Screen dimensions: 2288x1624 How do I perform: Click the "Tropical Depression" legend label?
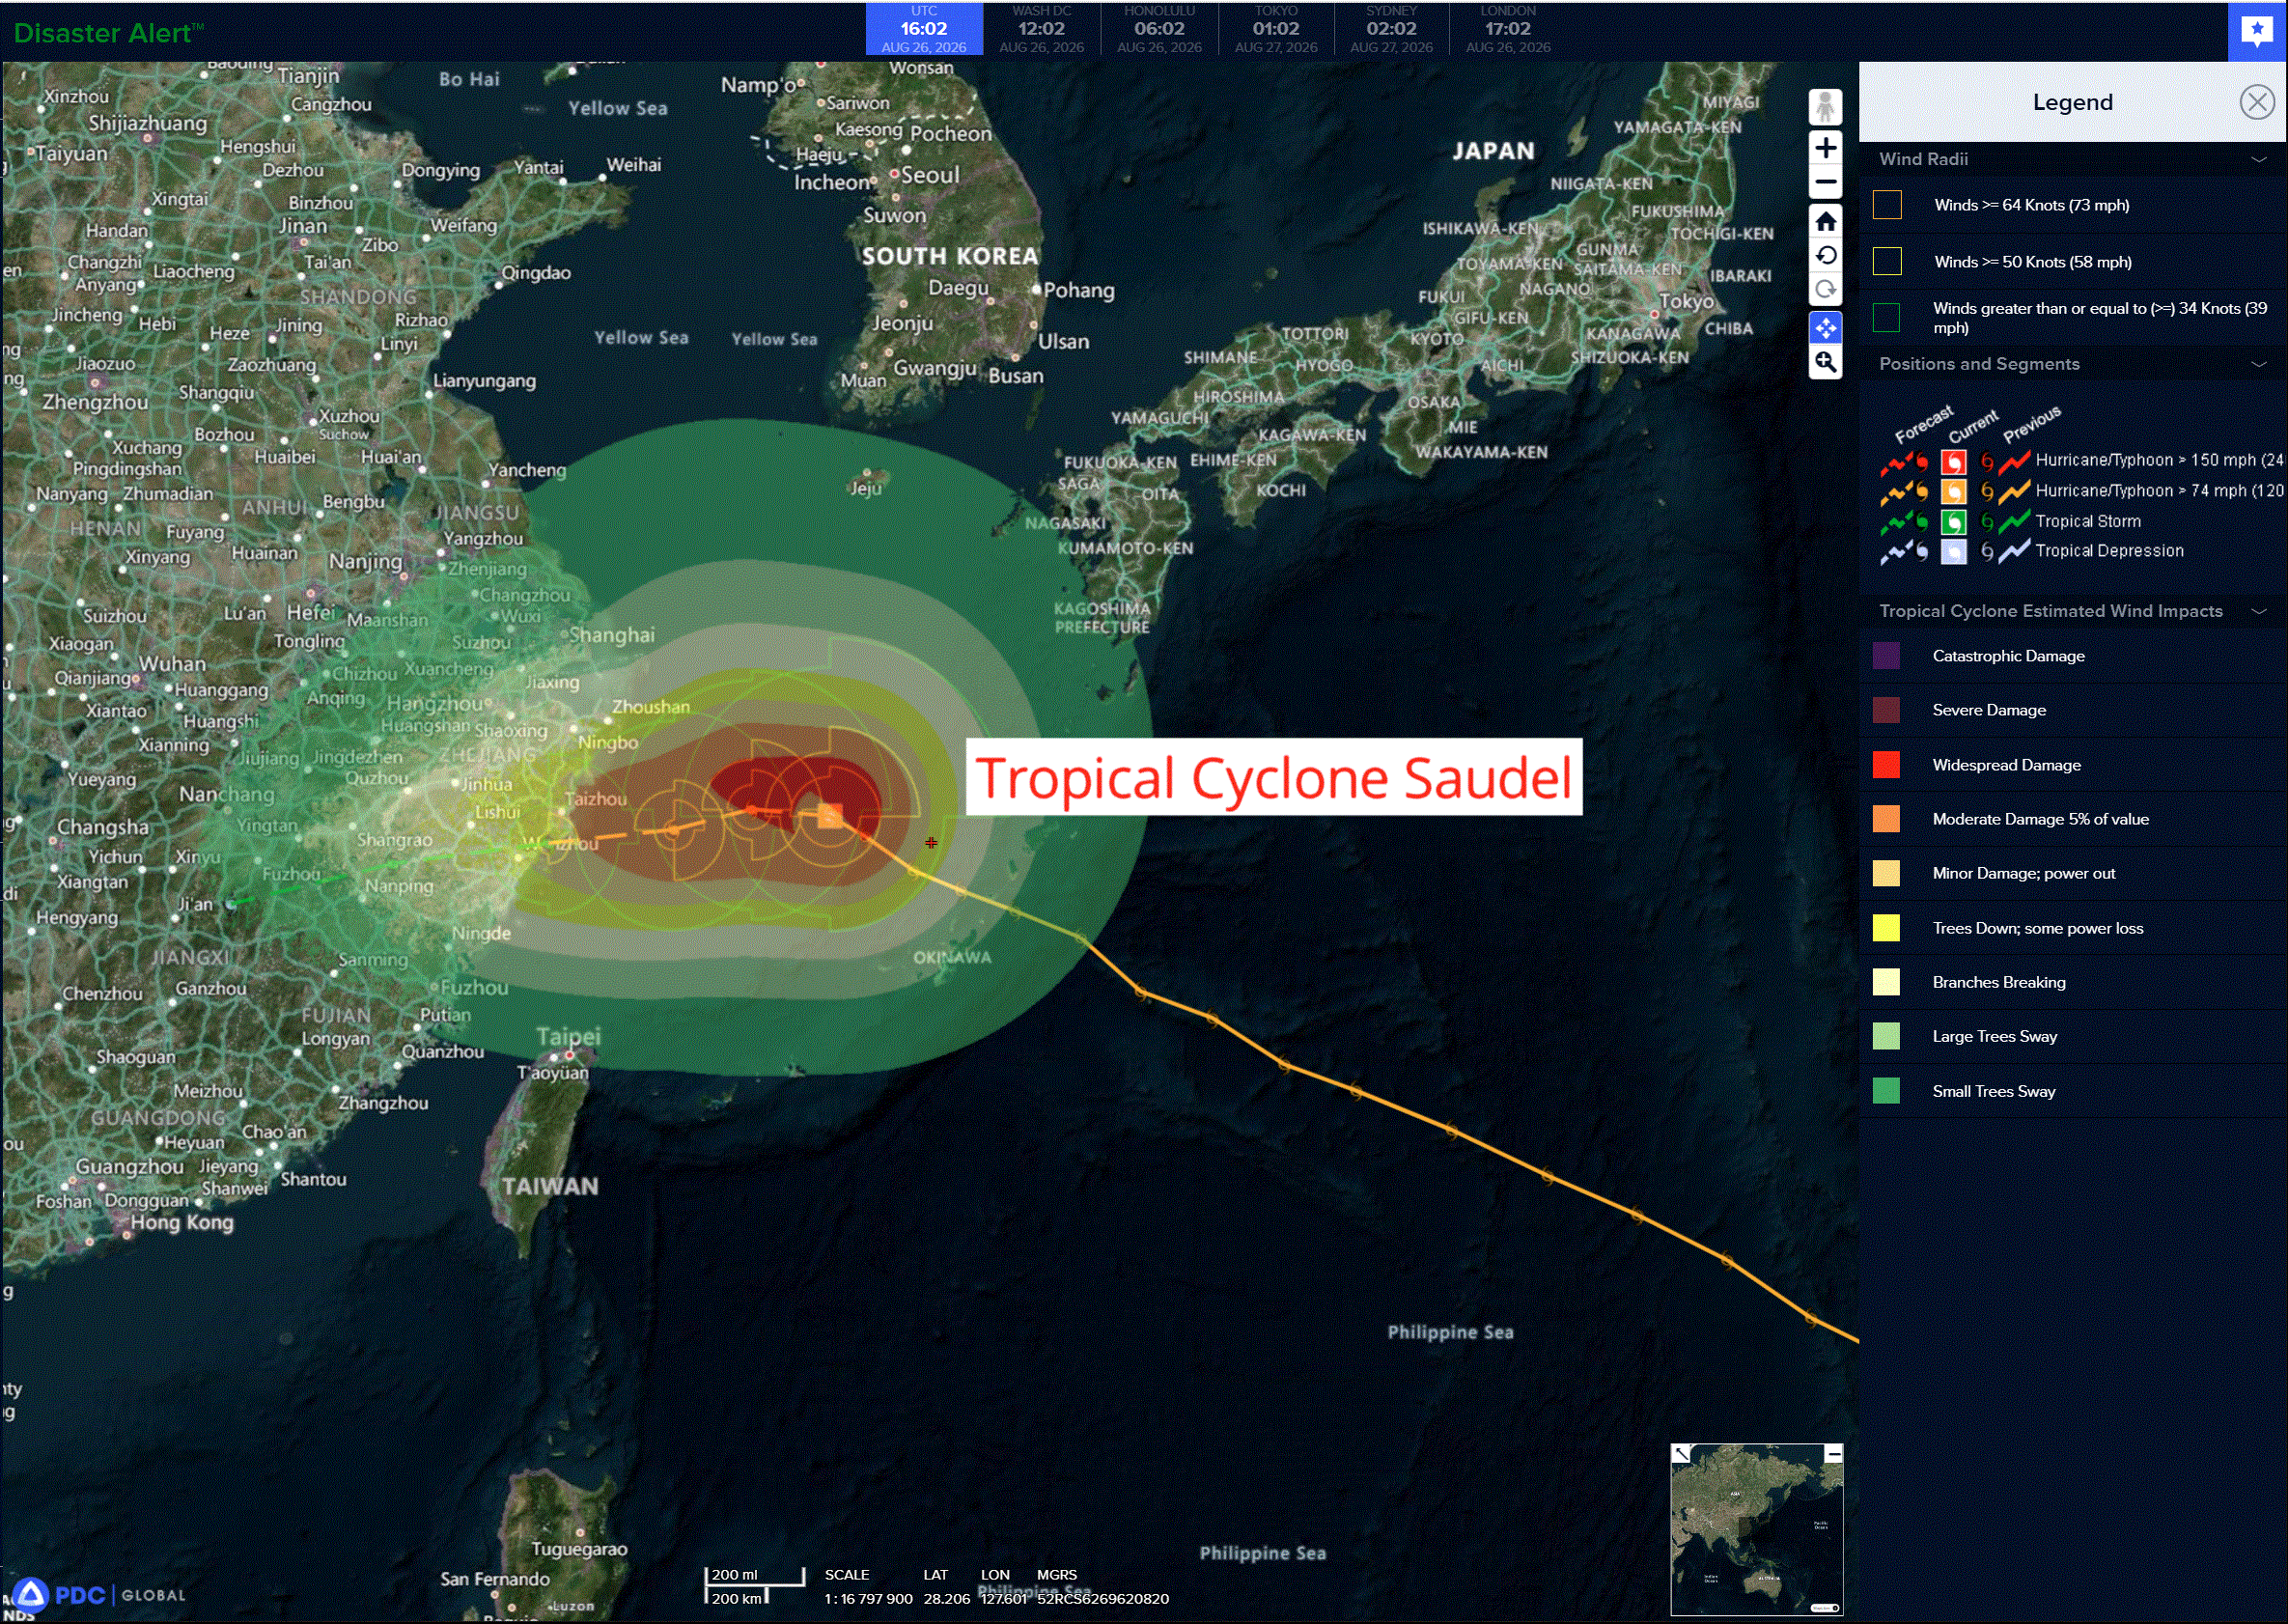point(2109,551)
